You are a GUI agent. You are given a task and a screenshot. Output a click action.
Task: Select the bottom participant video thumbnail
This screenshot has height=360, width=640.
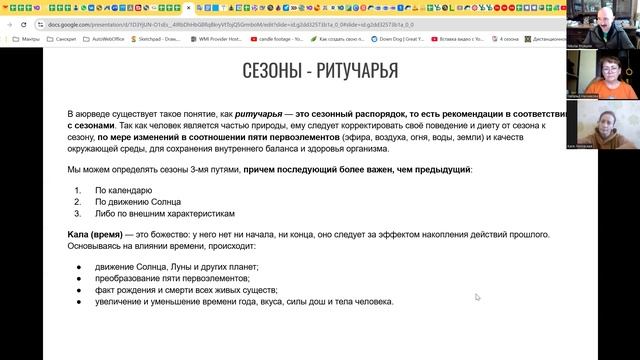point(603,124)
